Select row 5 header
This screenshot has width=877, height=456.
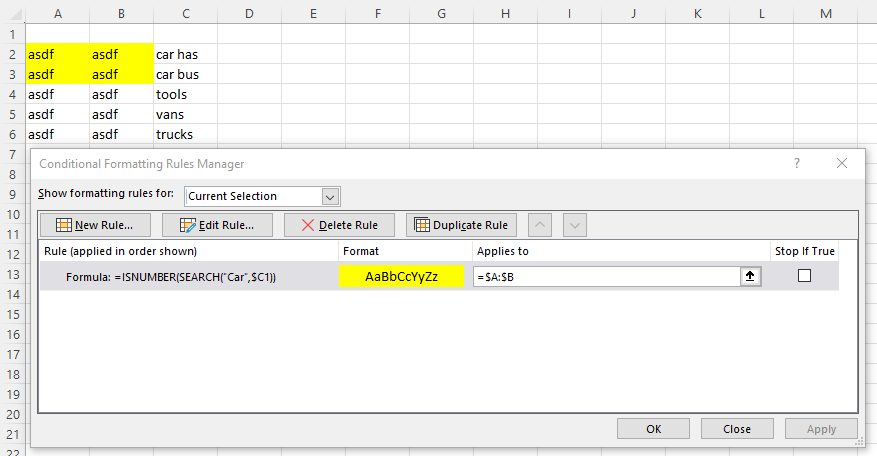click(x=13, y=114)
